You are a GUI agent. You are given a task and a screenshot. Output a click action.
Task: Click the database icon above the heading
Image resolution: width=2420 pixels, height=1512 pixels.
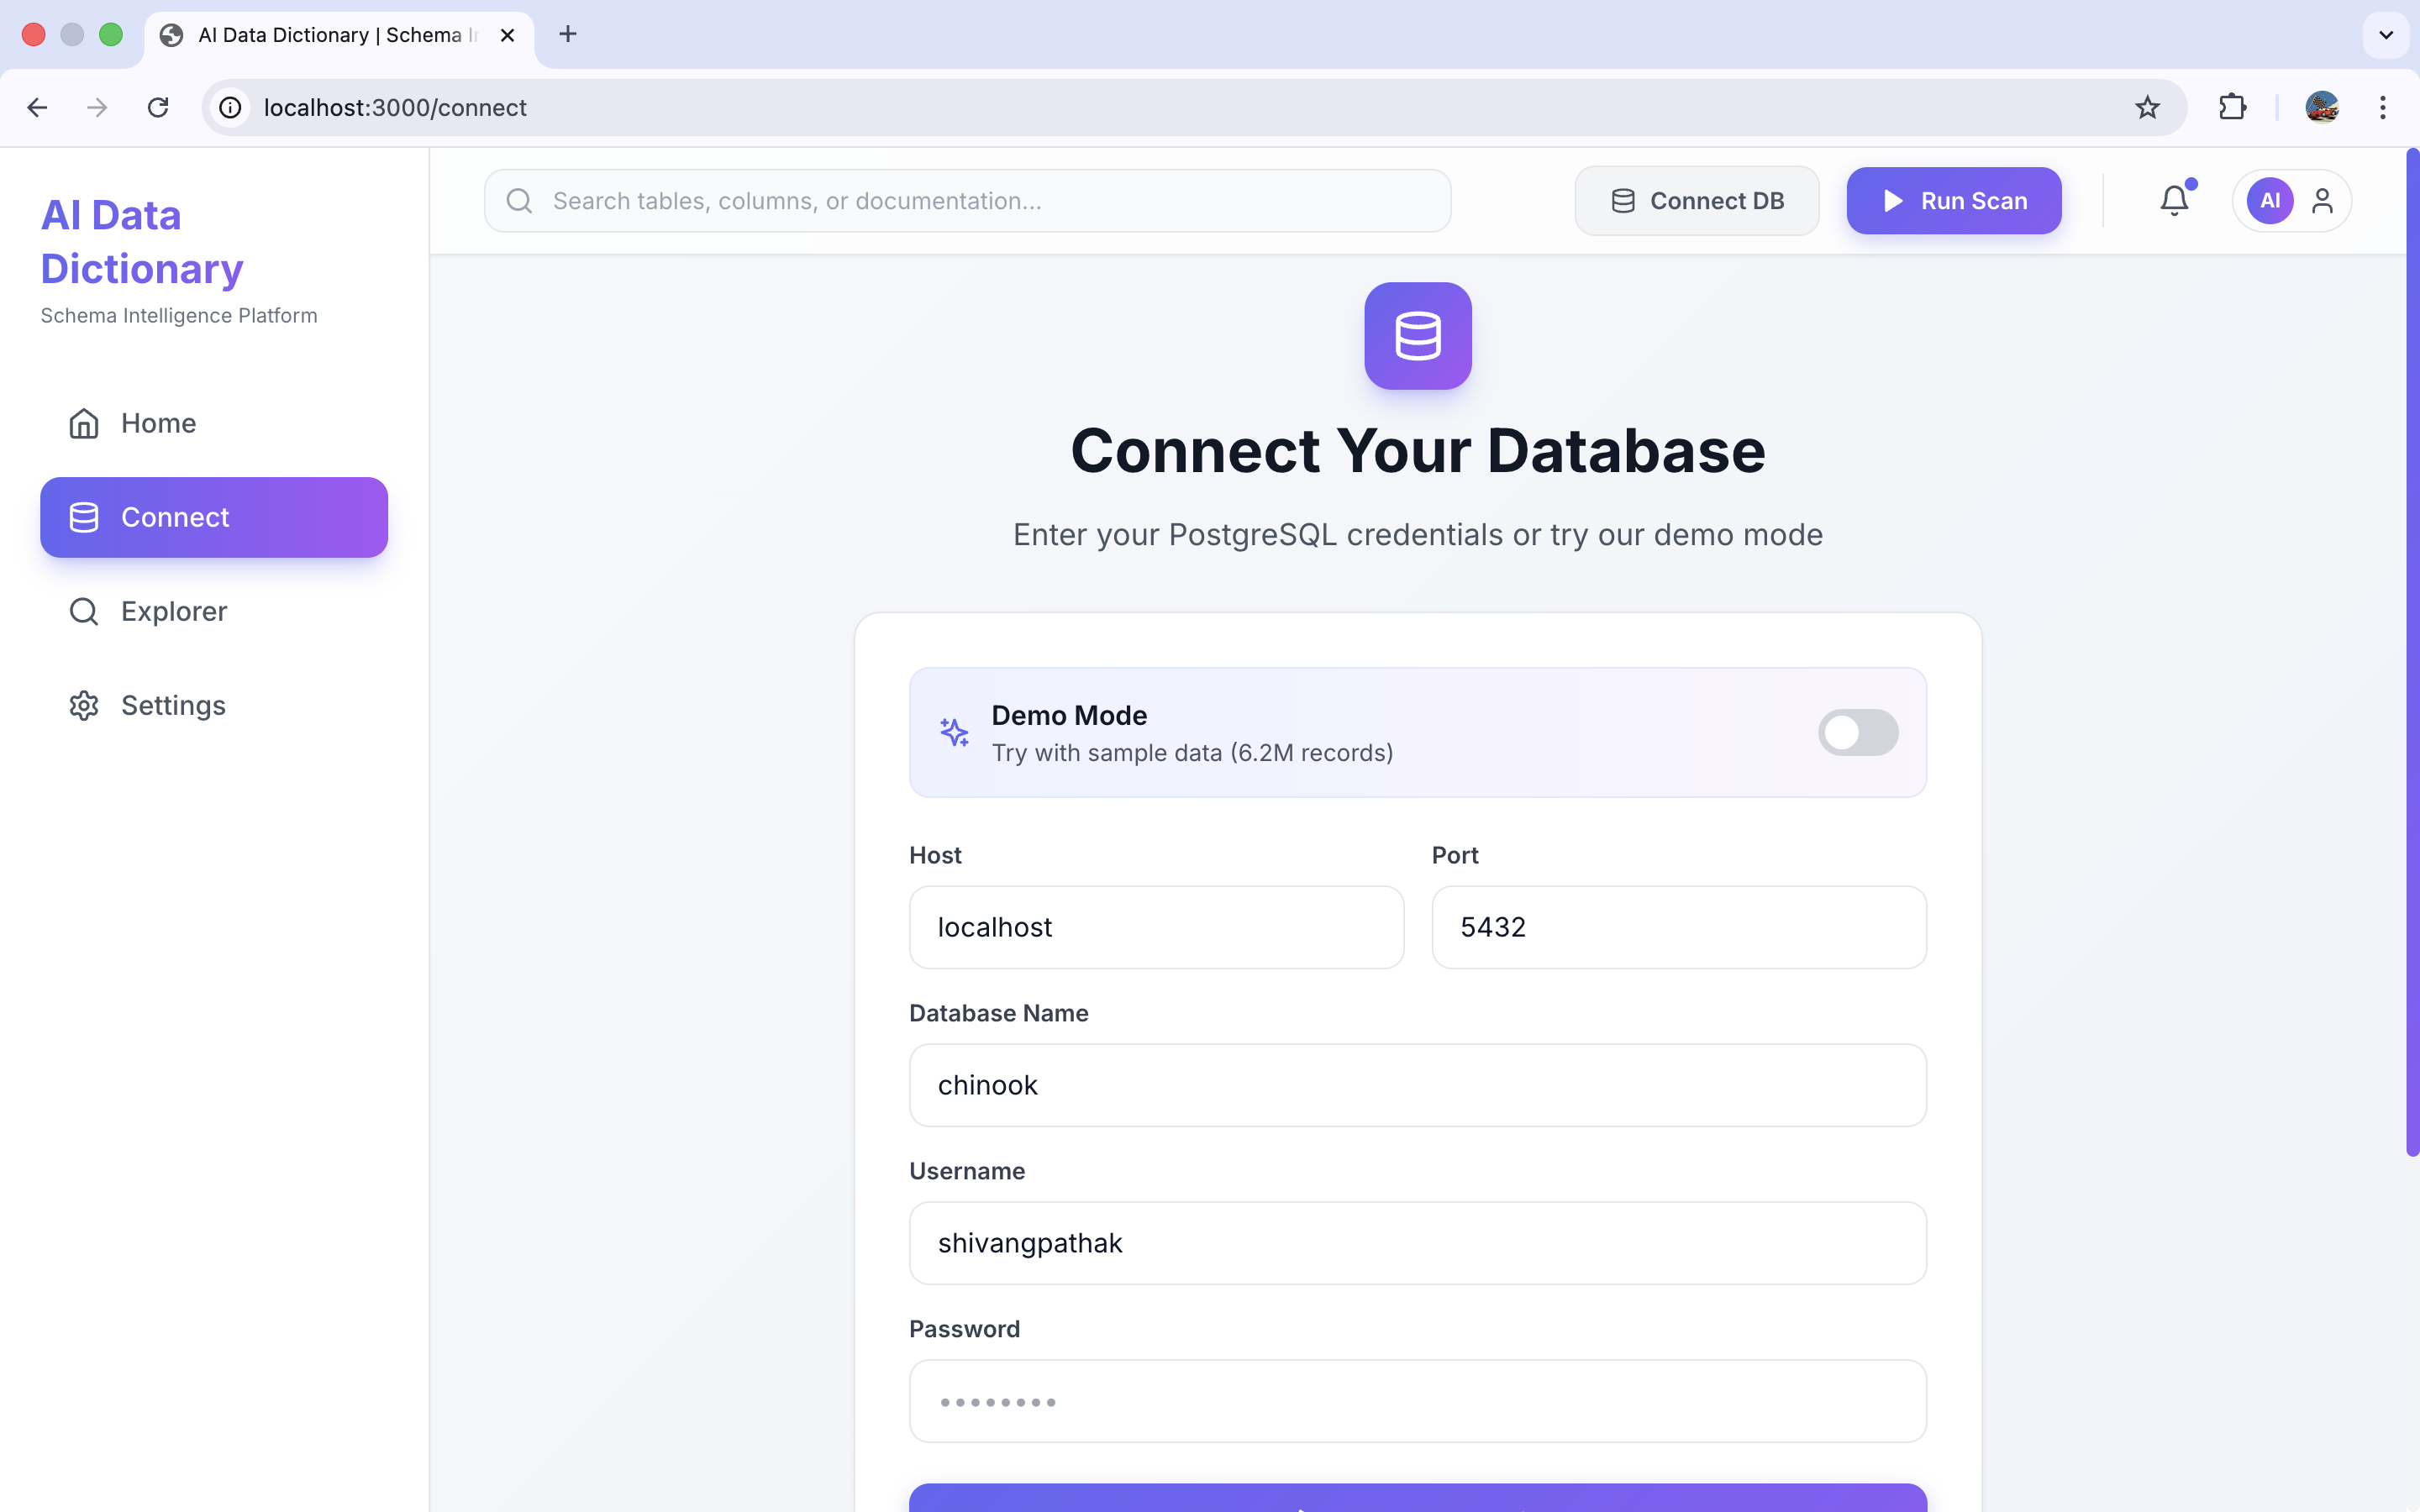[x=1418, y=336]
